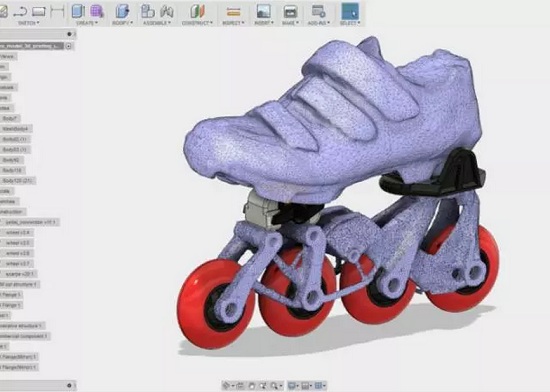This screenshot has height=392, width=550.
Task: Open the CREATE dropdown menu
Action: coord(87,23)
